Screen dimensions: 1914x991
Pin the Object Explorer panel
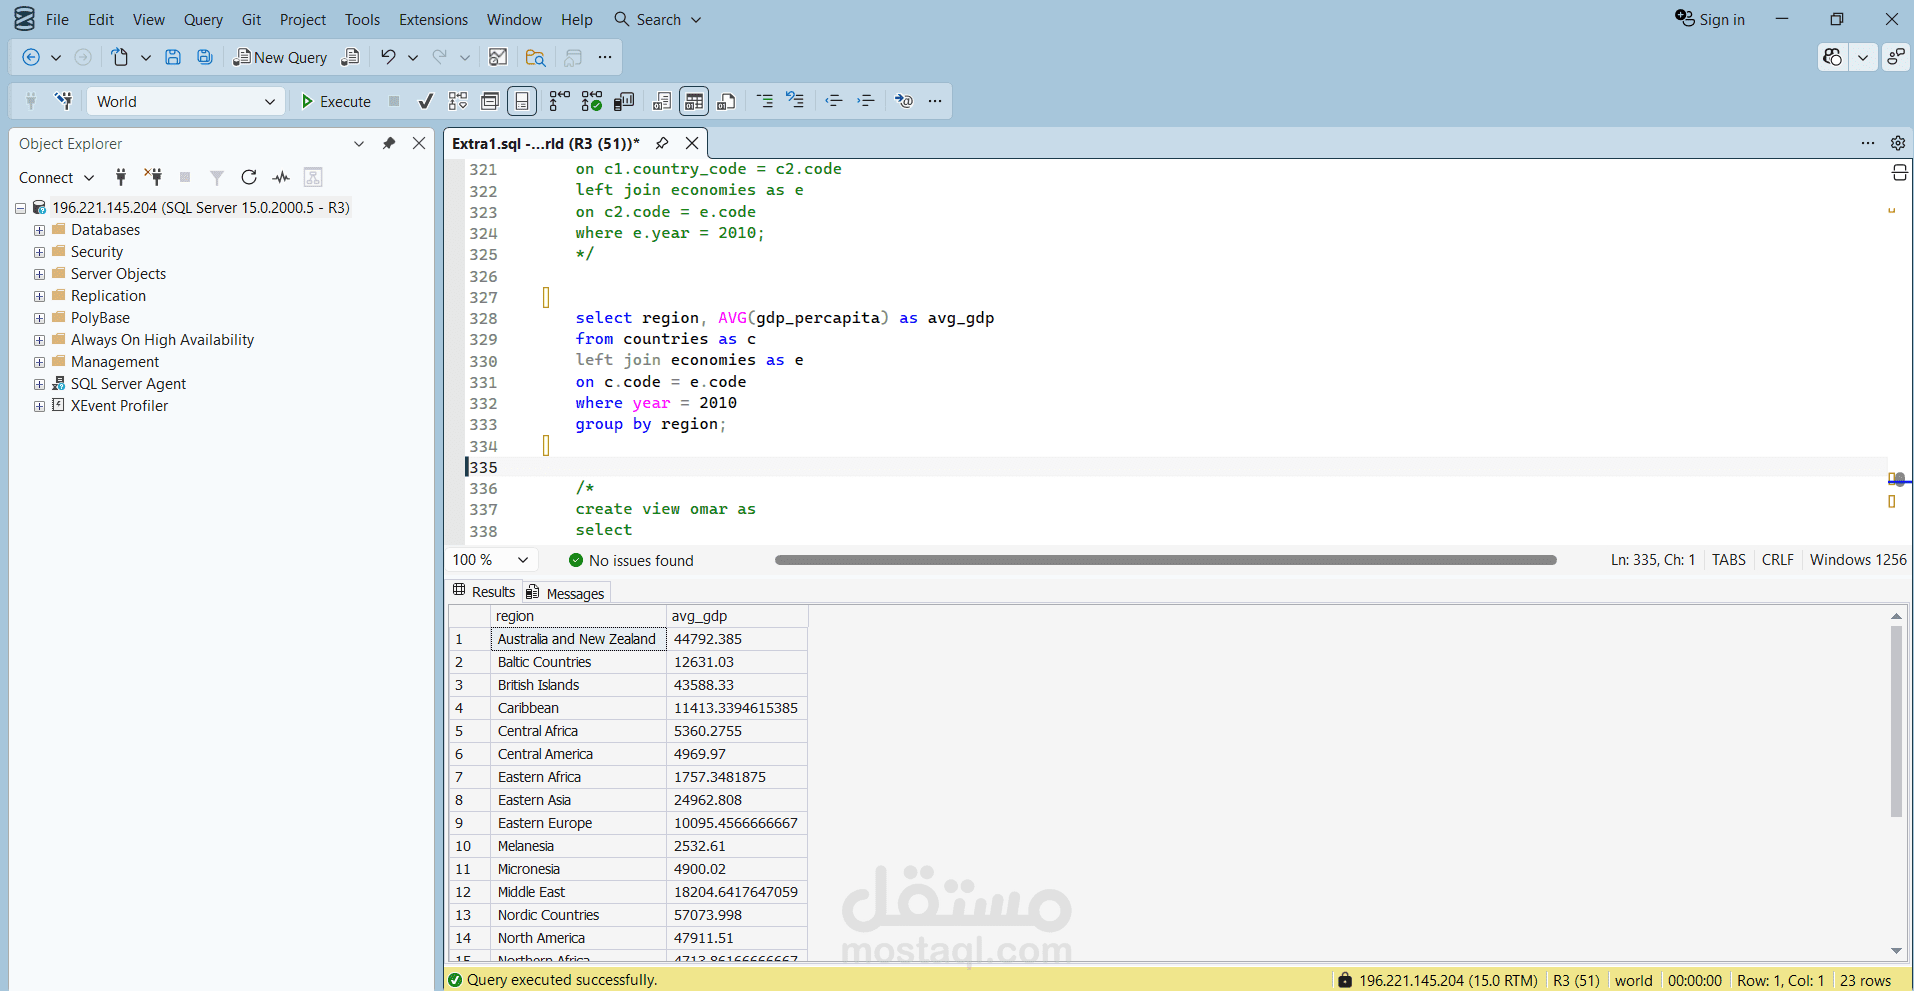coord(389,143)
